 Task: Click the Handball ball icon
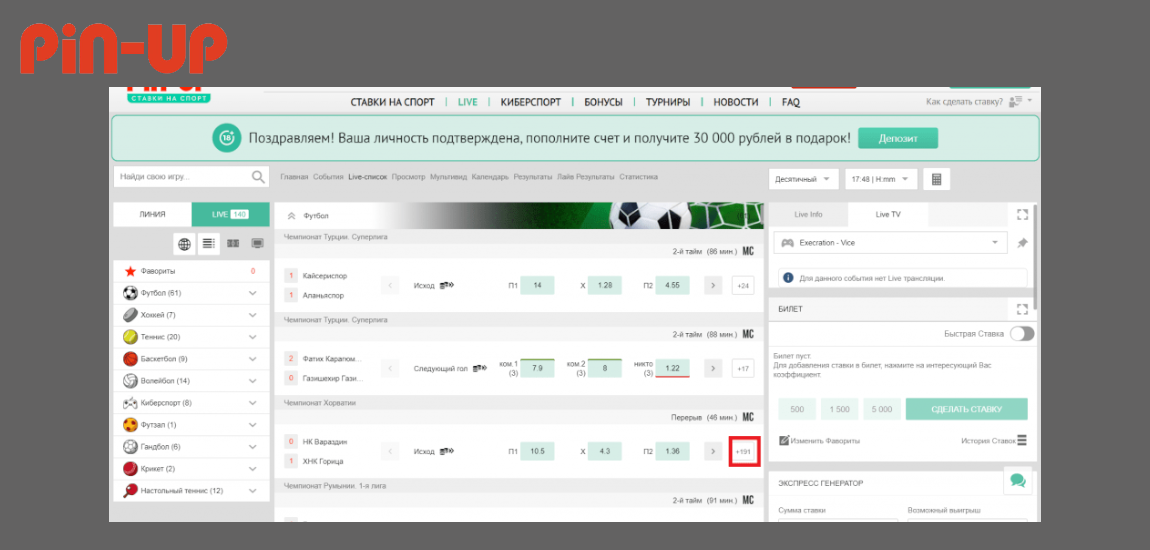click(130, 447)
